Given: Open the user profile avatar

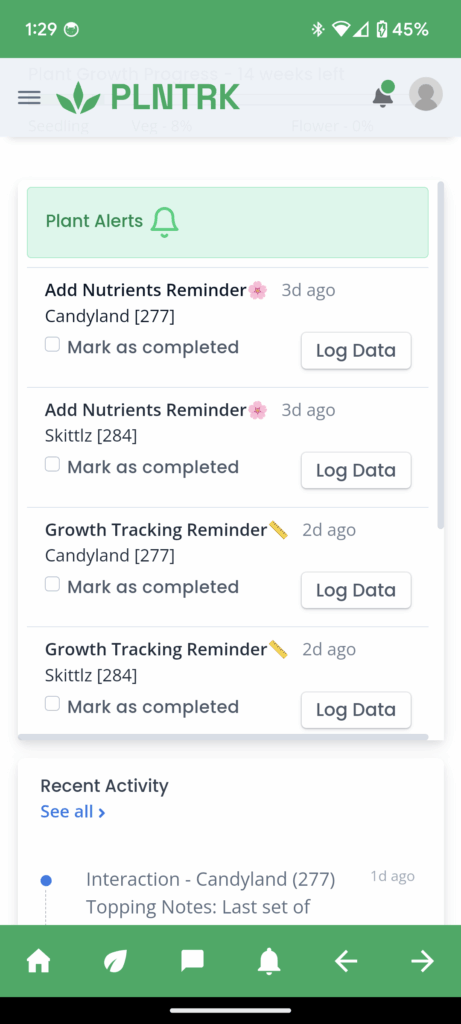Looking at the screenshot, I should tap(426, 94).
